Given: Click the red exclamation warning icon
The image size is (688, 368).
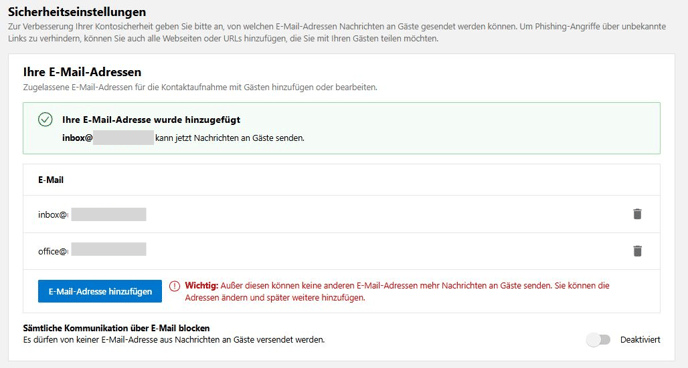Looking at the screenshot, I should pyautogui.click(x=174, y=286).
